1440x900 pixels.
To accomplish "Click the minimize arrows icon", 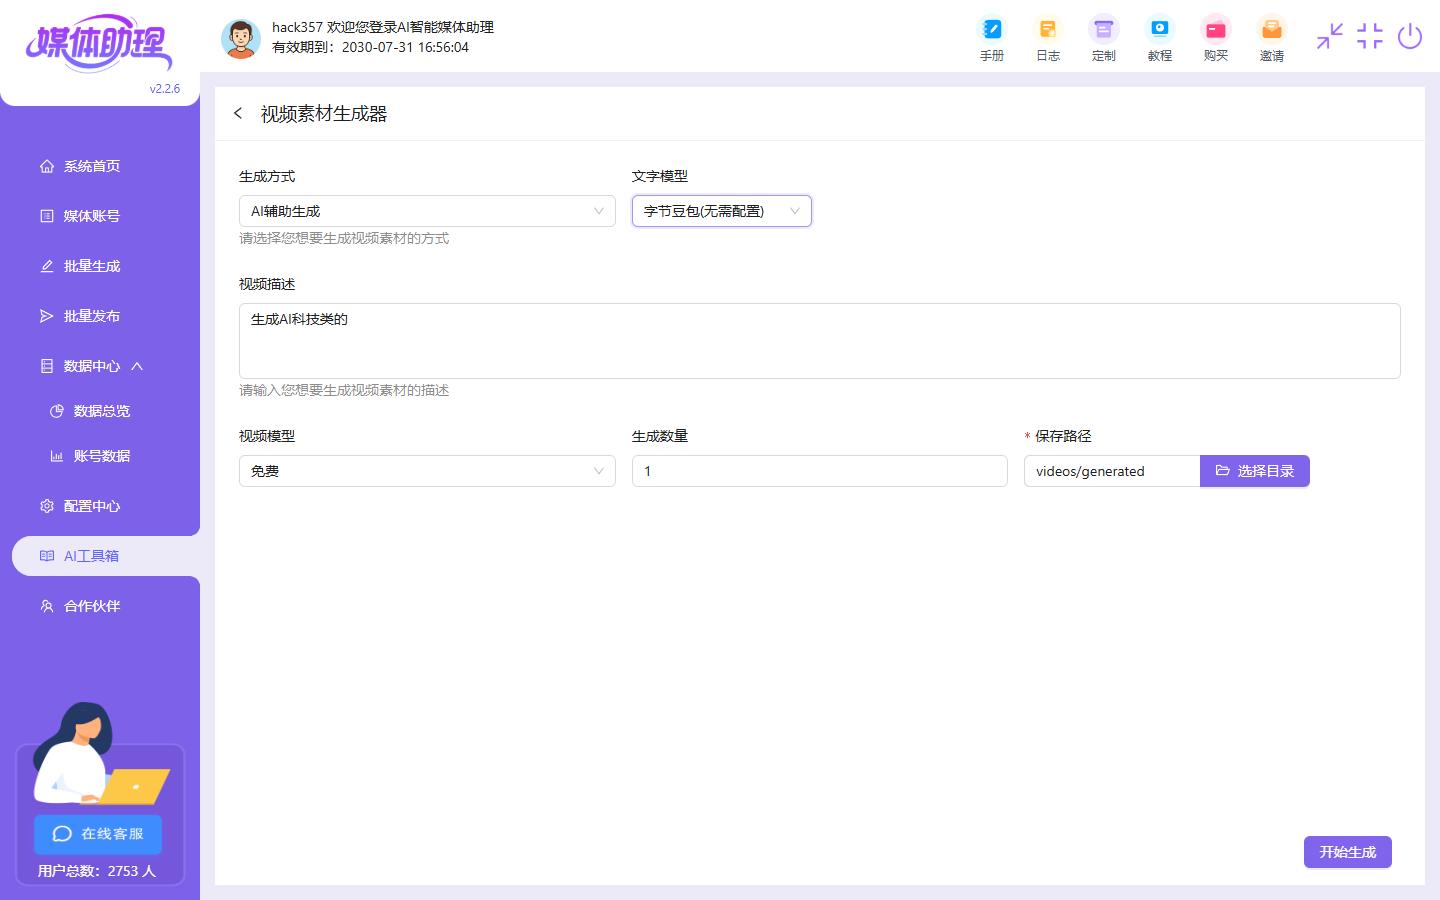I will click(x=1329, y=37).
